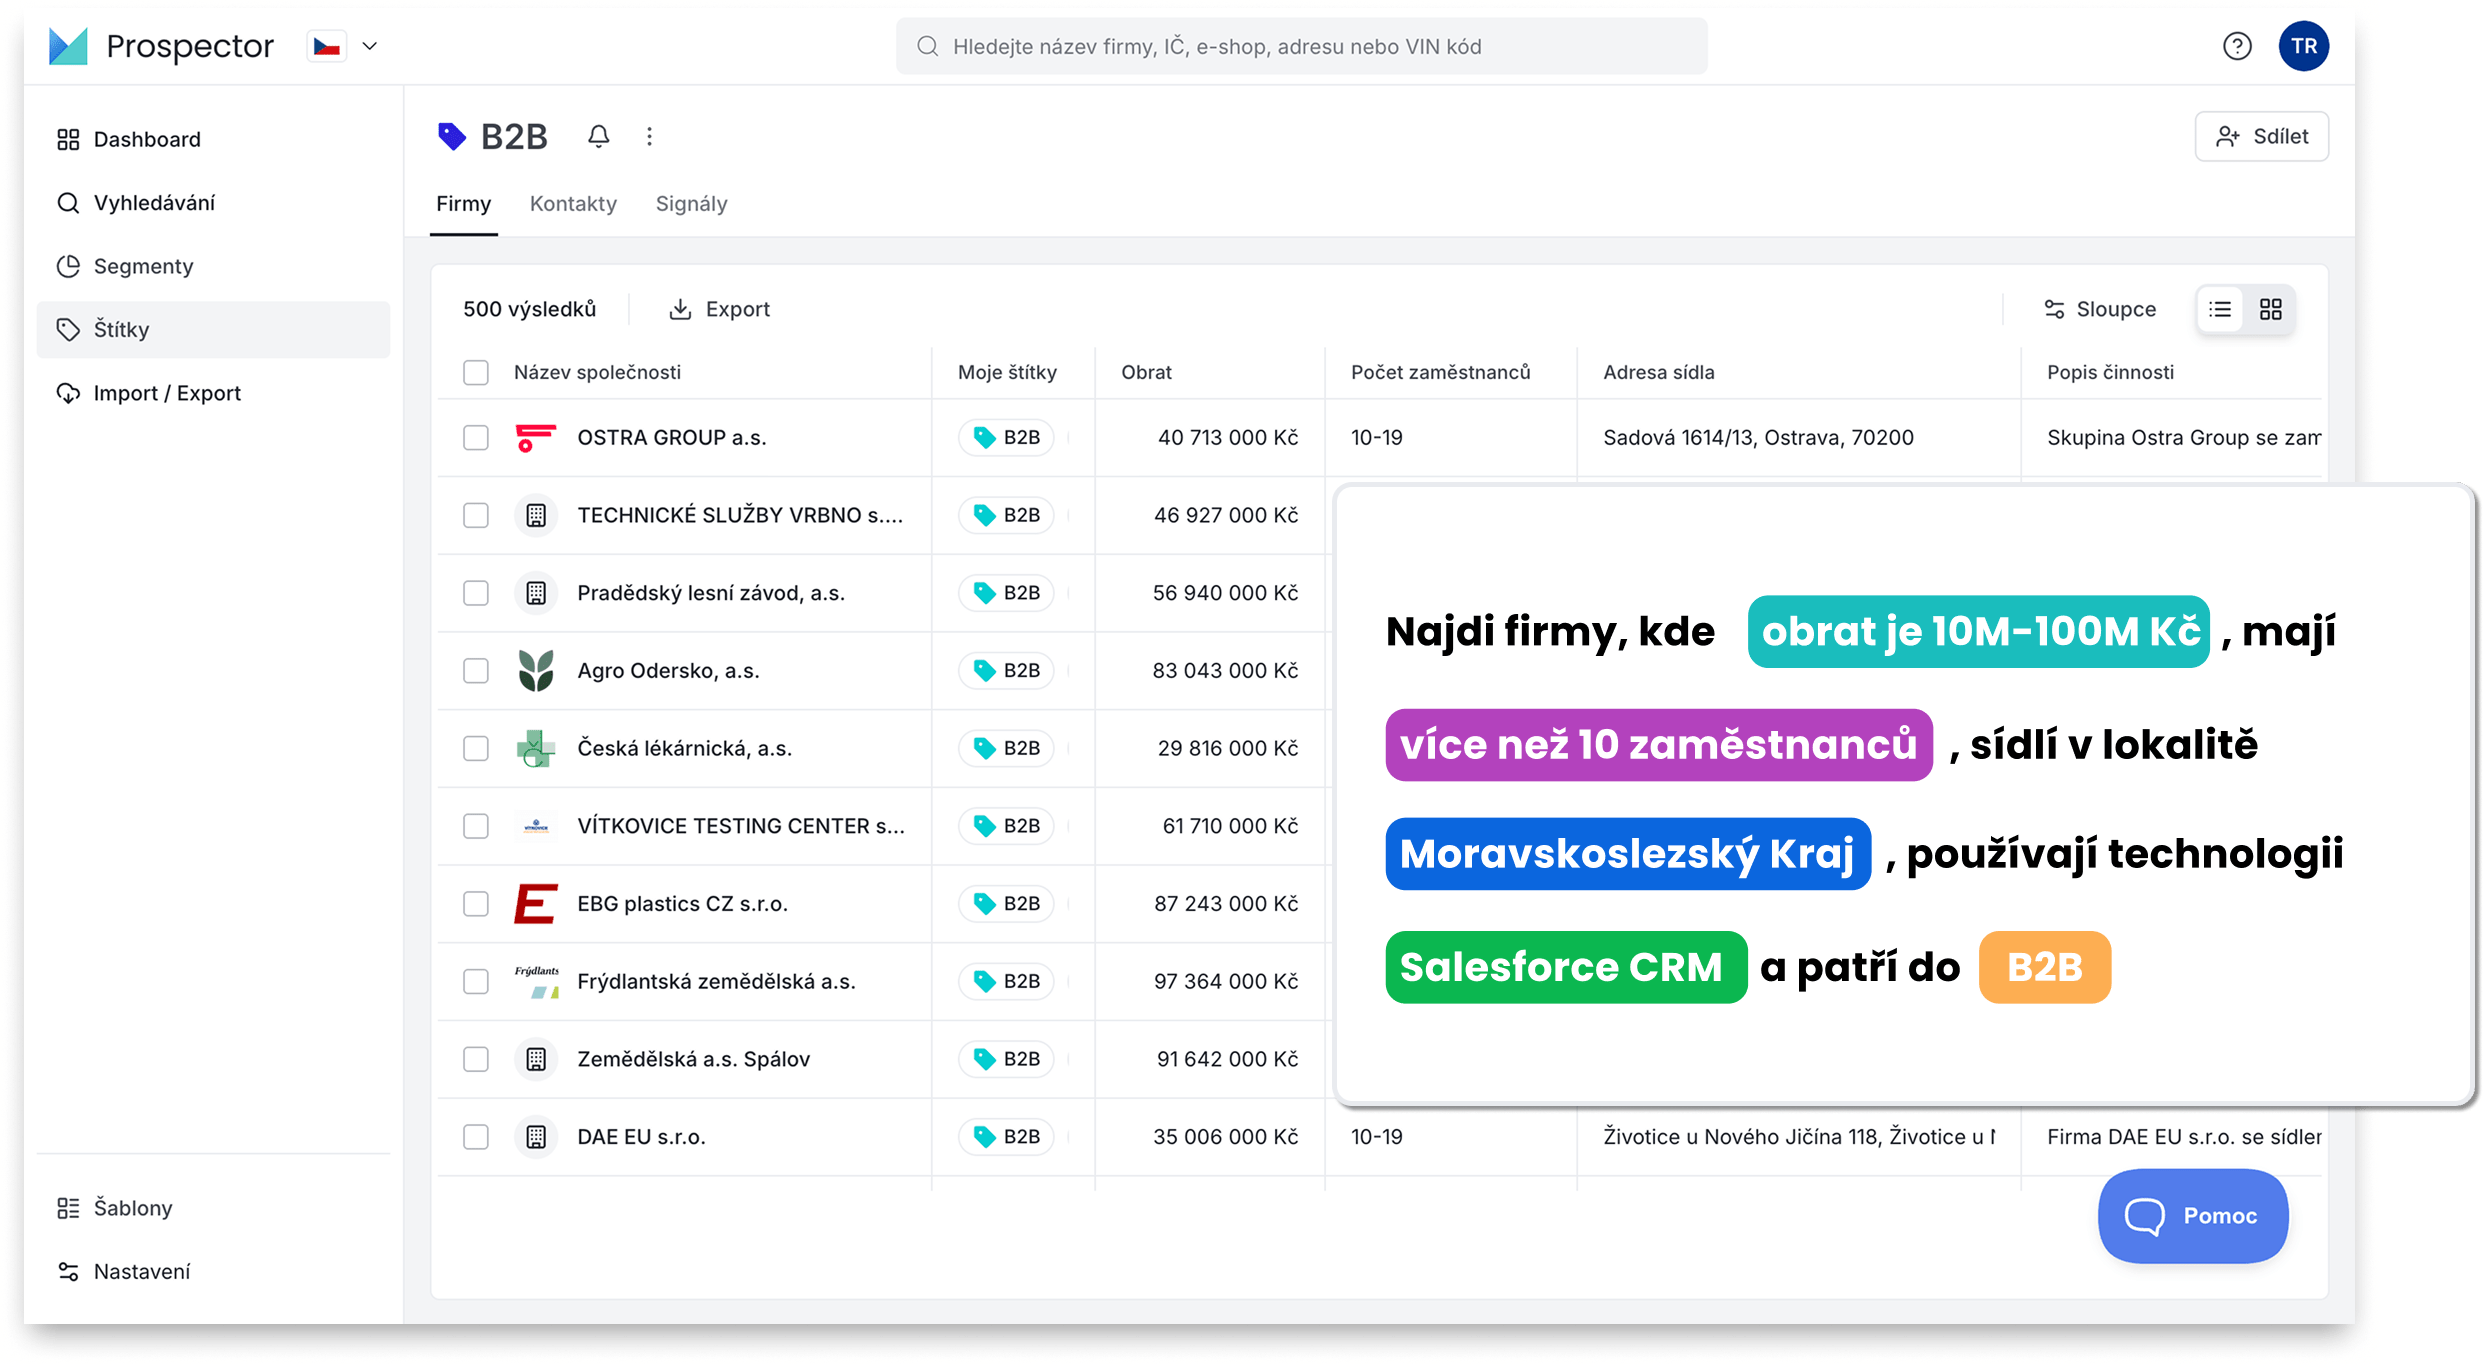Open Import / Export in the sidebar

tap(213, 393)
